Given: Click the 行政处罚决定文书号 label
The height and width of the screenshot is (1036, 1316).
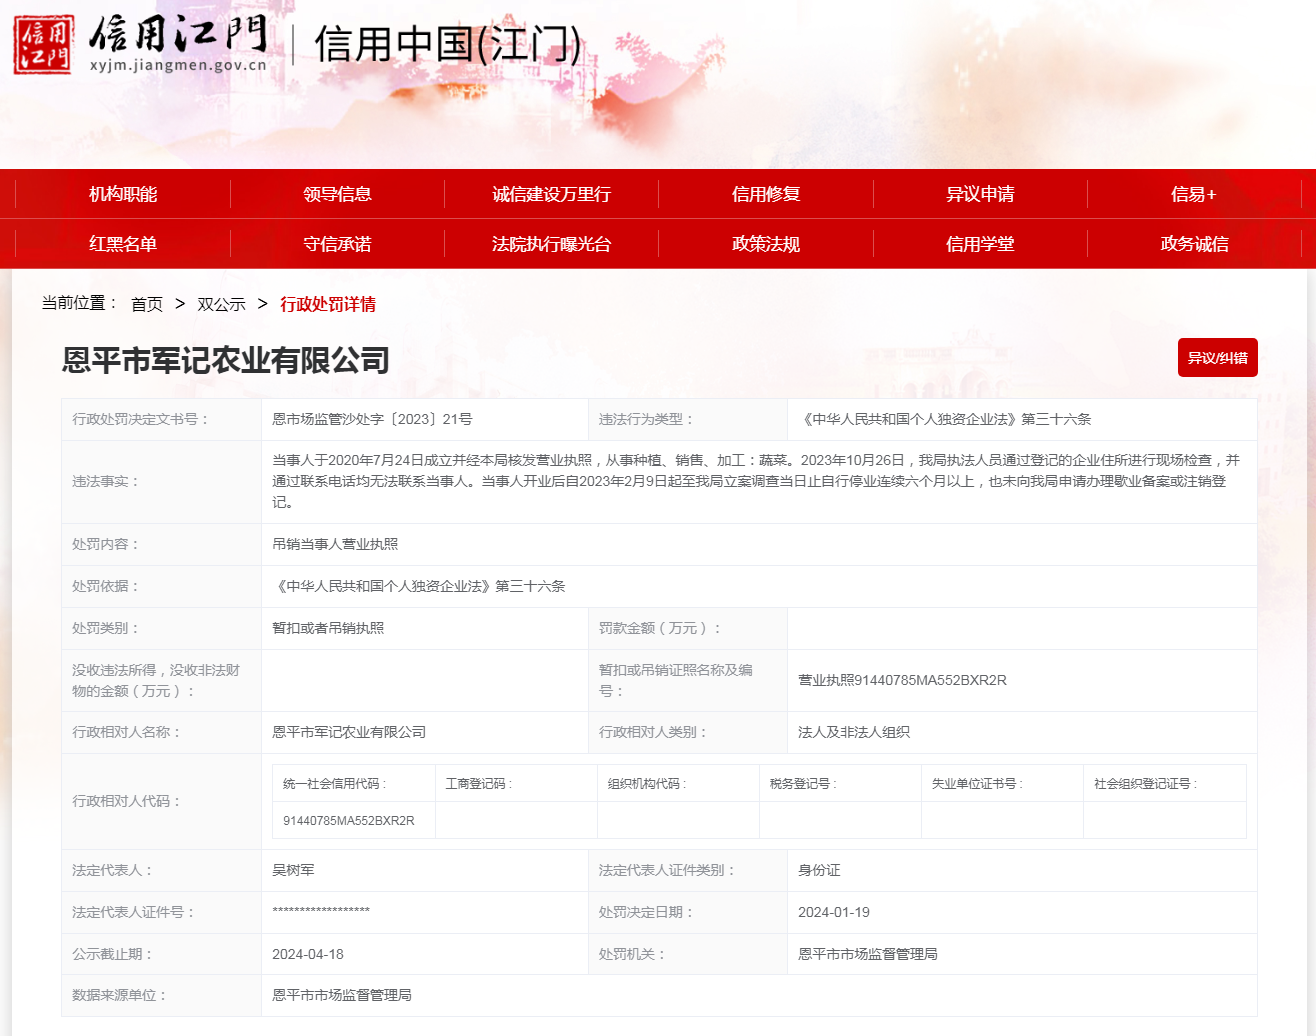Looking at the screenshot, I should (x=141, y=419).
